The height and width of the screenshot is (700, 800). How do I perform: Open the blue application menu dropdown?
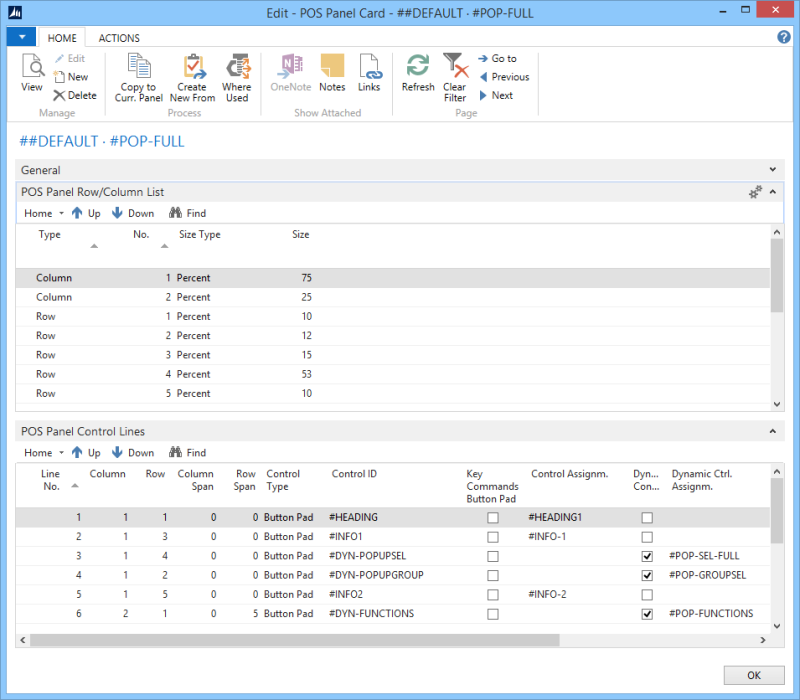(20, 37)
